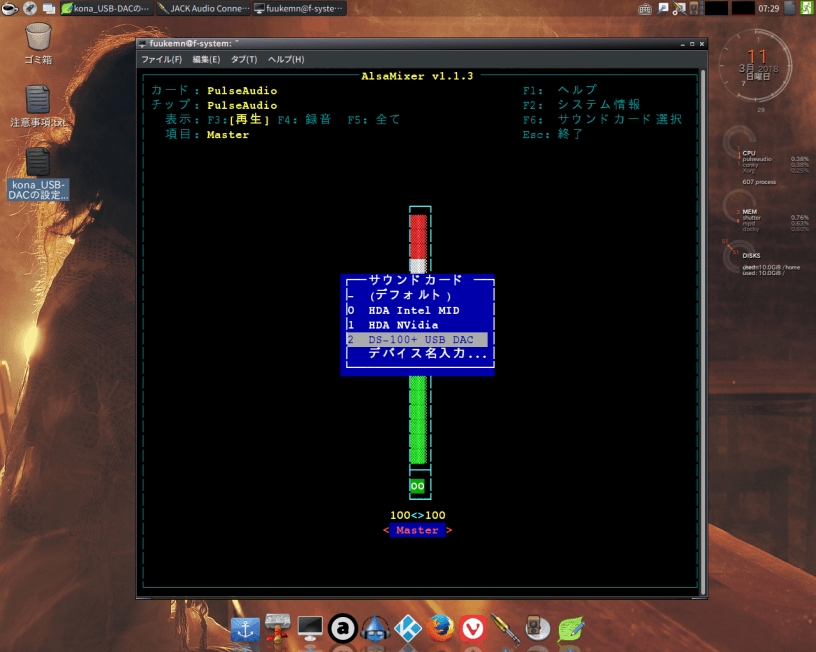Select HDA Intel MID sound card
Screen dimensions: 816x652
tap(417, 310)
